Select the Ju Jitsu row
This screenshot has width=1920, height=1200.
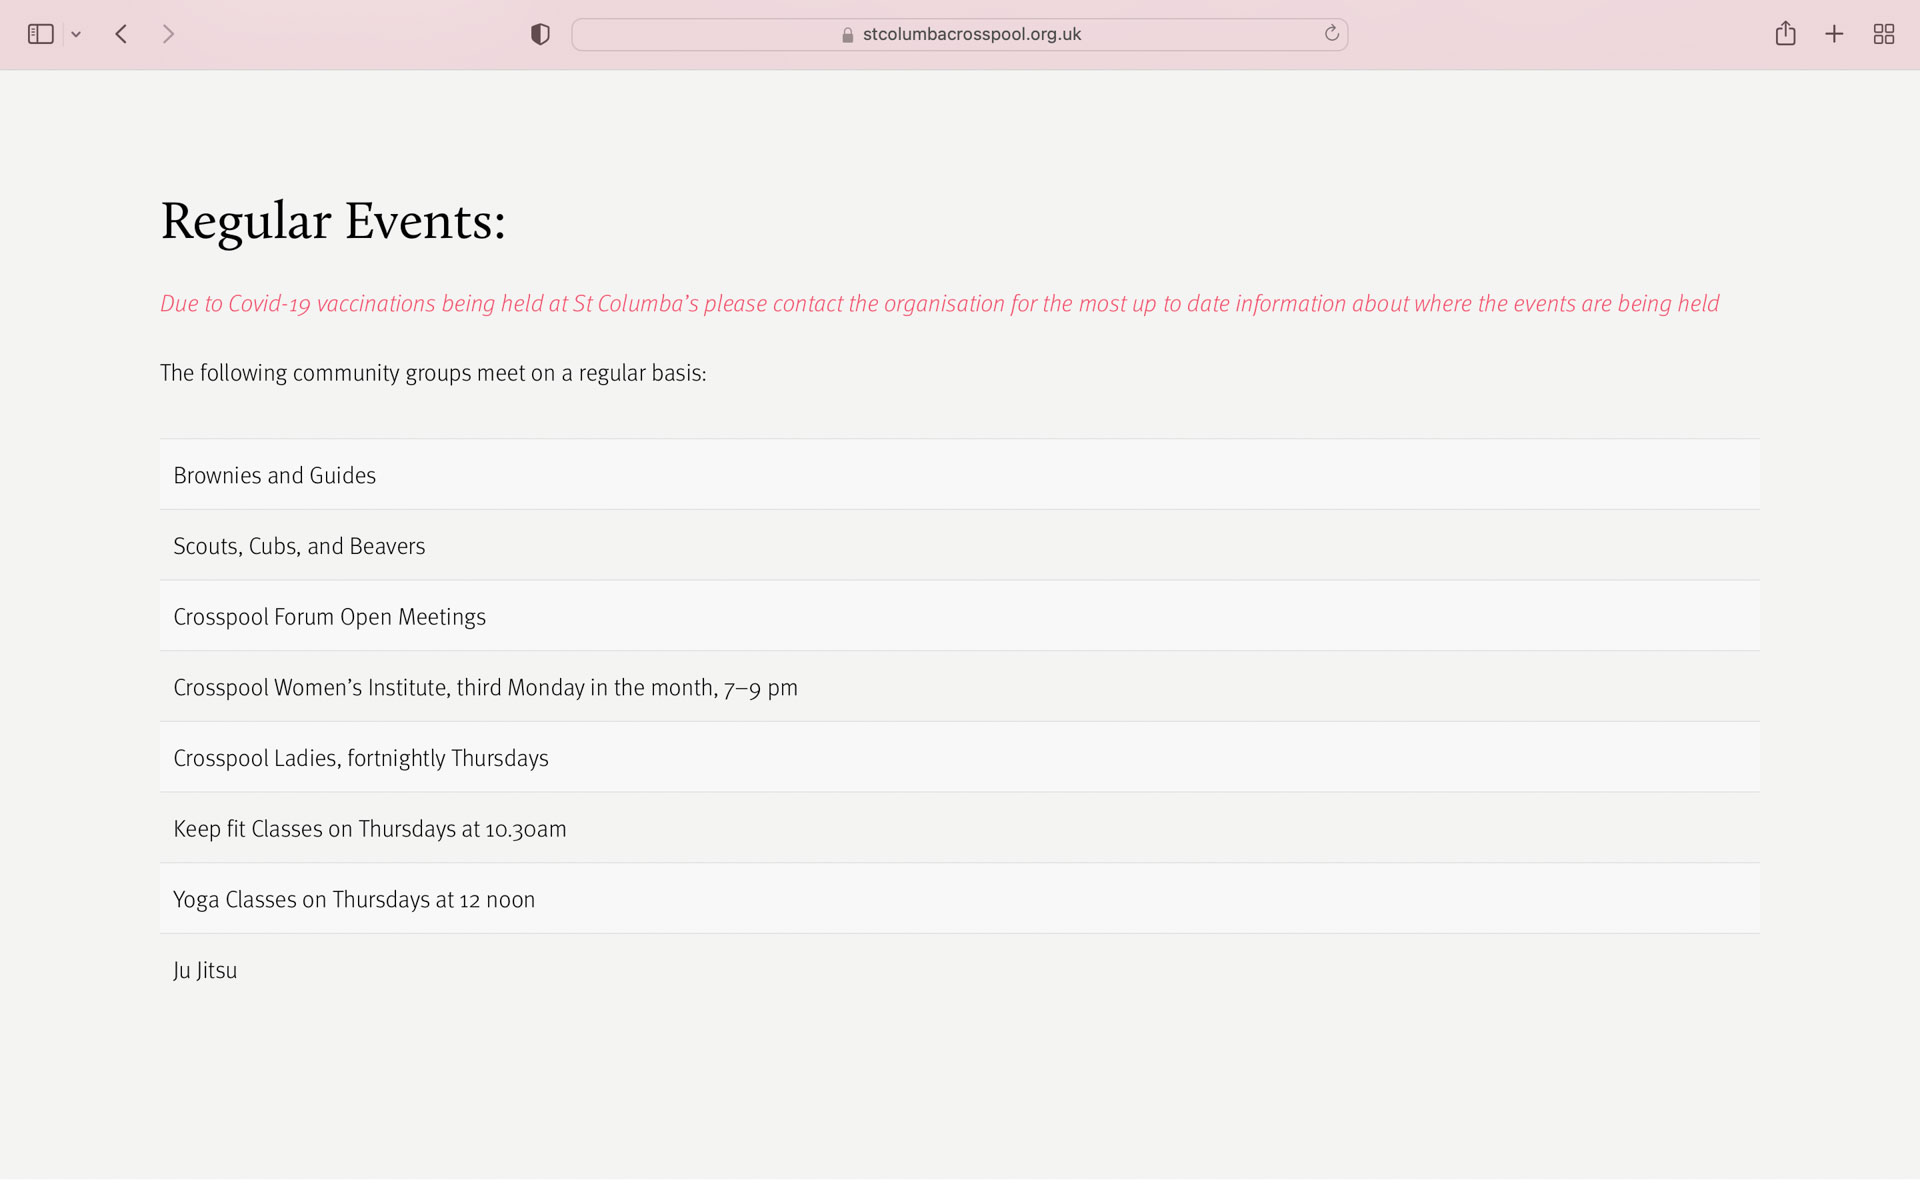(x=959, y=970)
